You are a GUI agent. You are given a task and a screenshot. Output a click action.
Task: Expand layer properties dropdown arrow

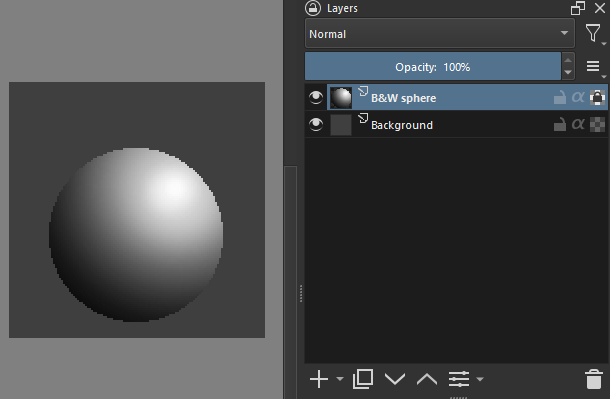click(480, 379)
